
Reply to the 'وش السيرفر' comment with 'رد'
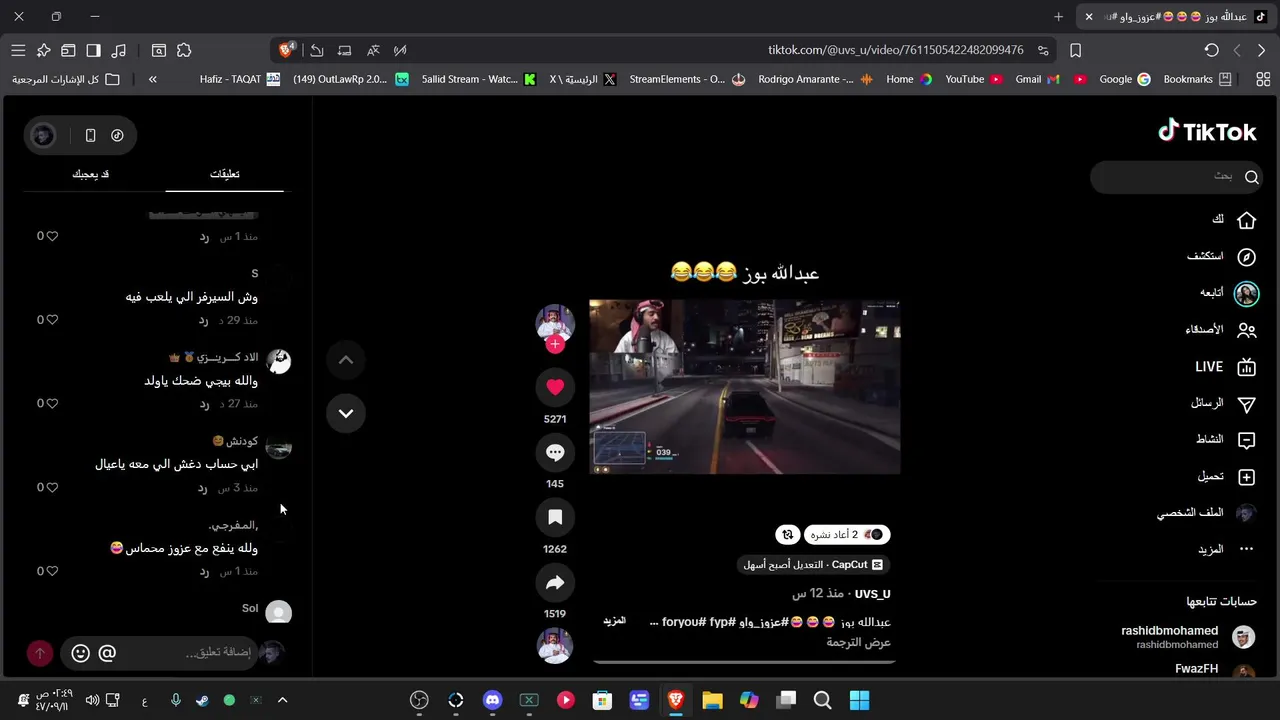[x=203, y=320]
